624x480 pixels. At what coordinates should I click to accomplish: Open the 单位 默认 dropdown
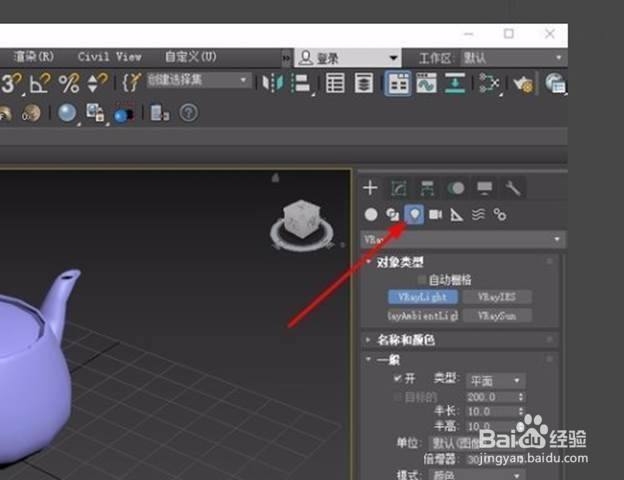[477, 443]
